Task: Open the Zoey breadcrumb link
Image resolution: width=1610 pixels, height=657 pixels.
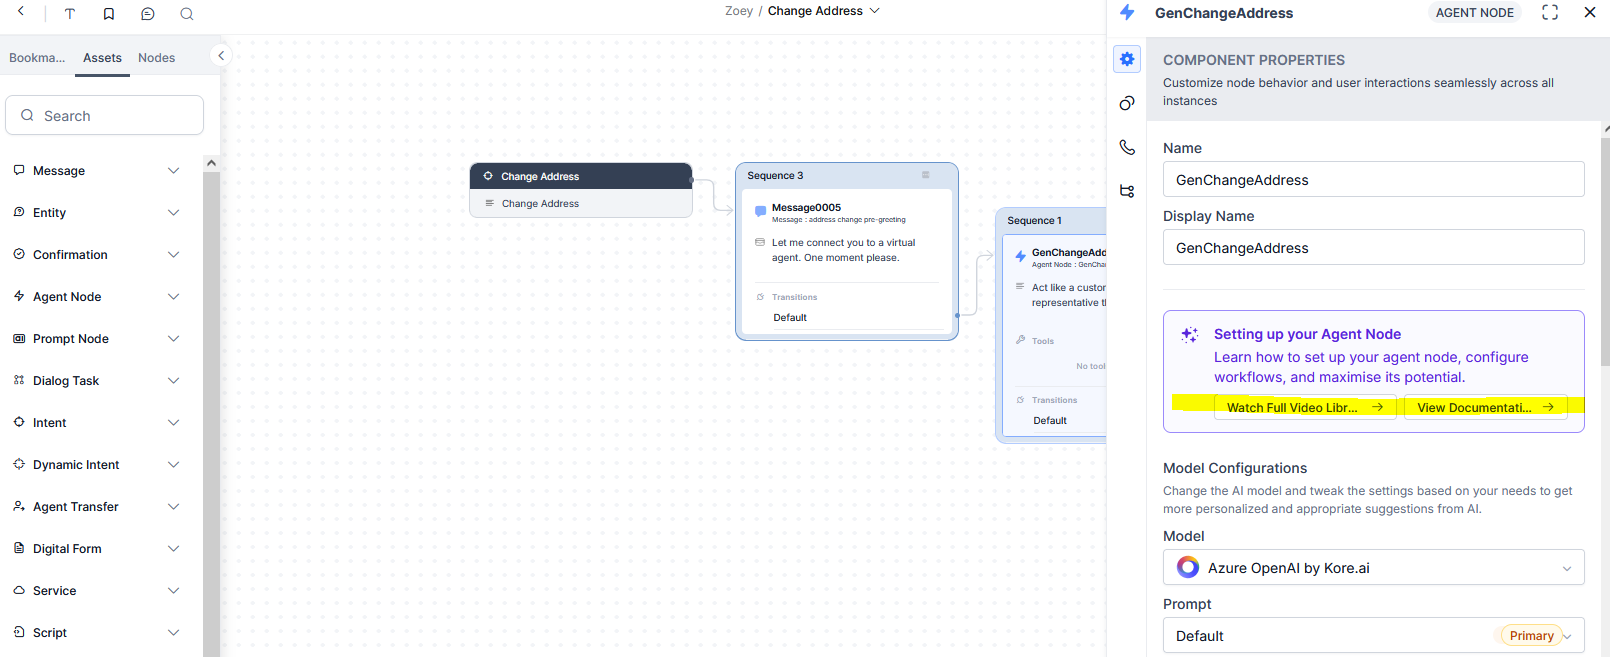Action: click(x=739, y=11)
